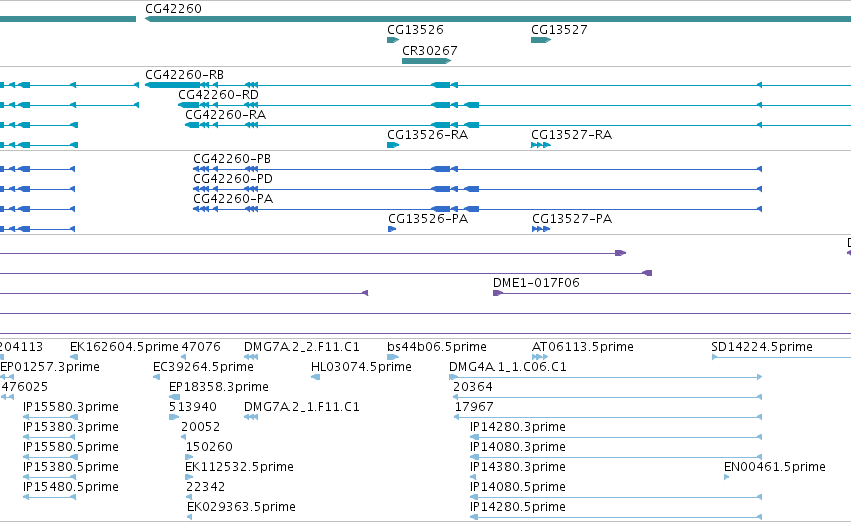Click the EP18358.3prime arrow glyph
This screenshot has height=522, width=851.
click(x=174, y=397)
